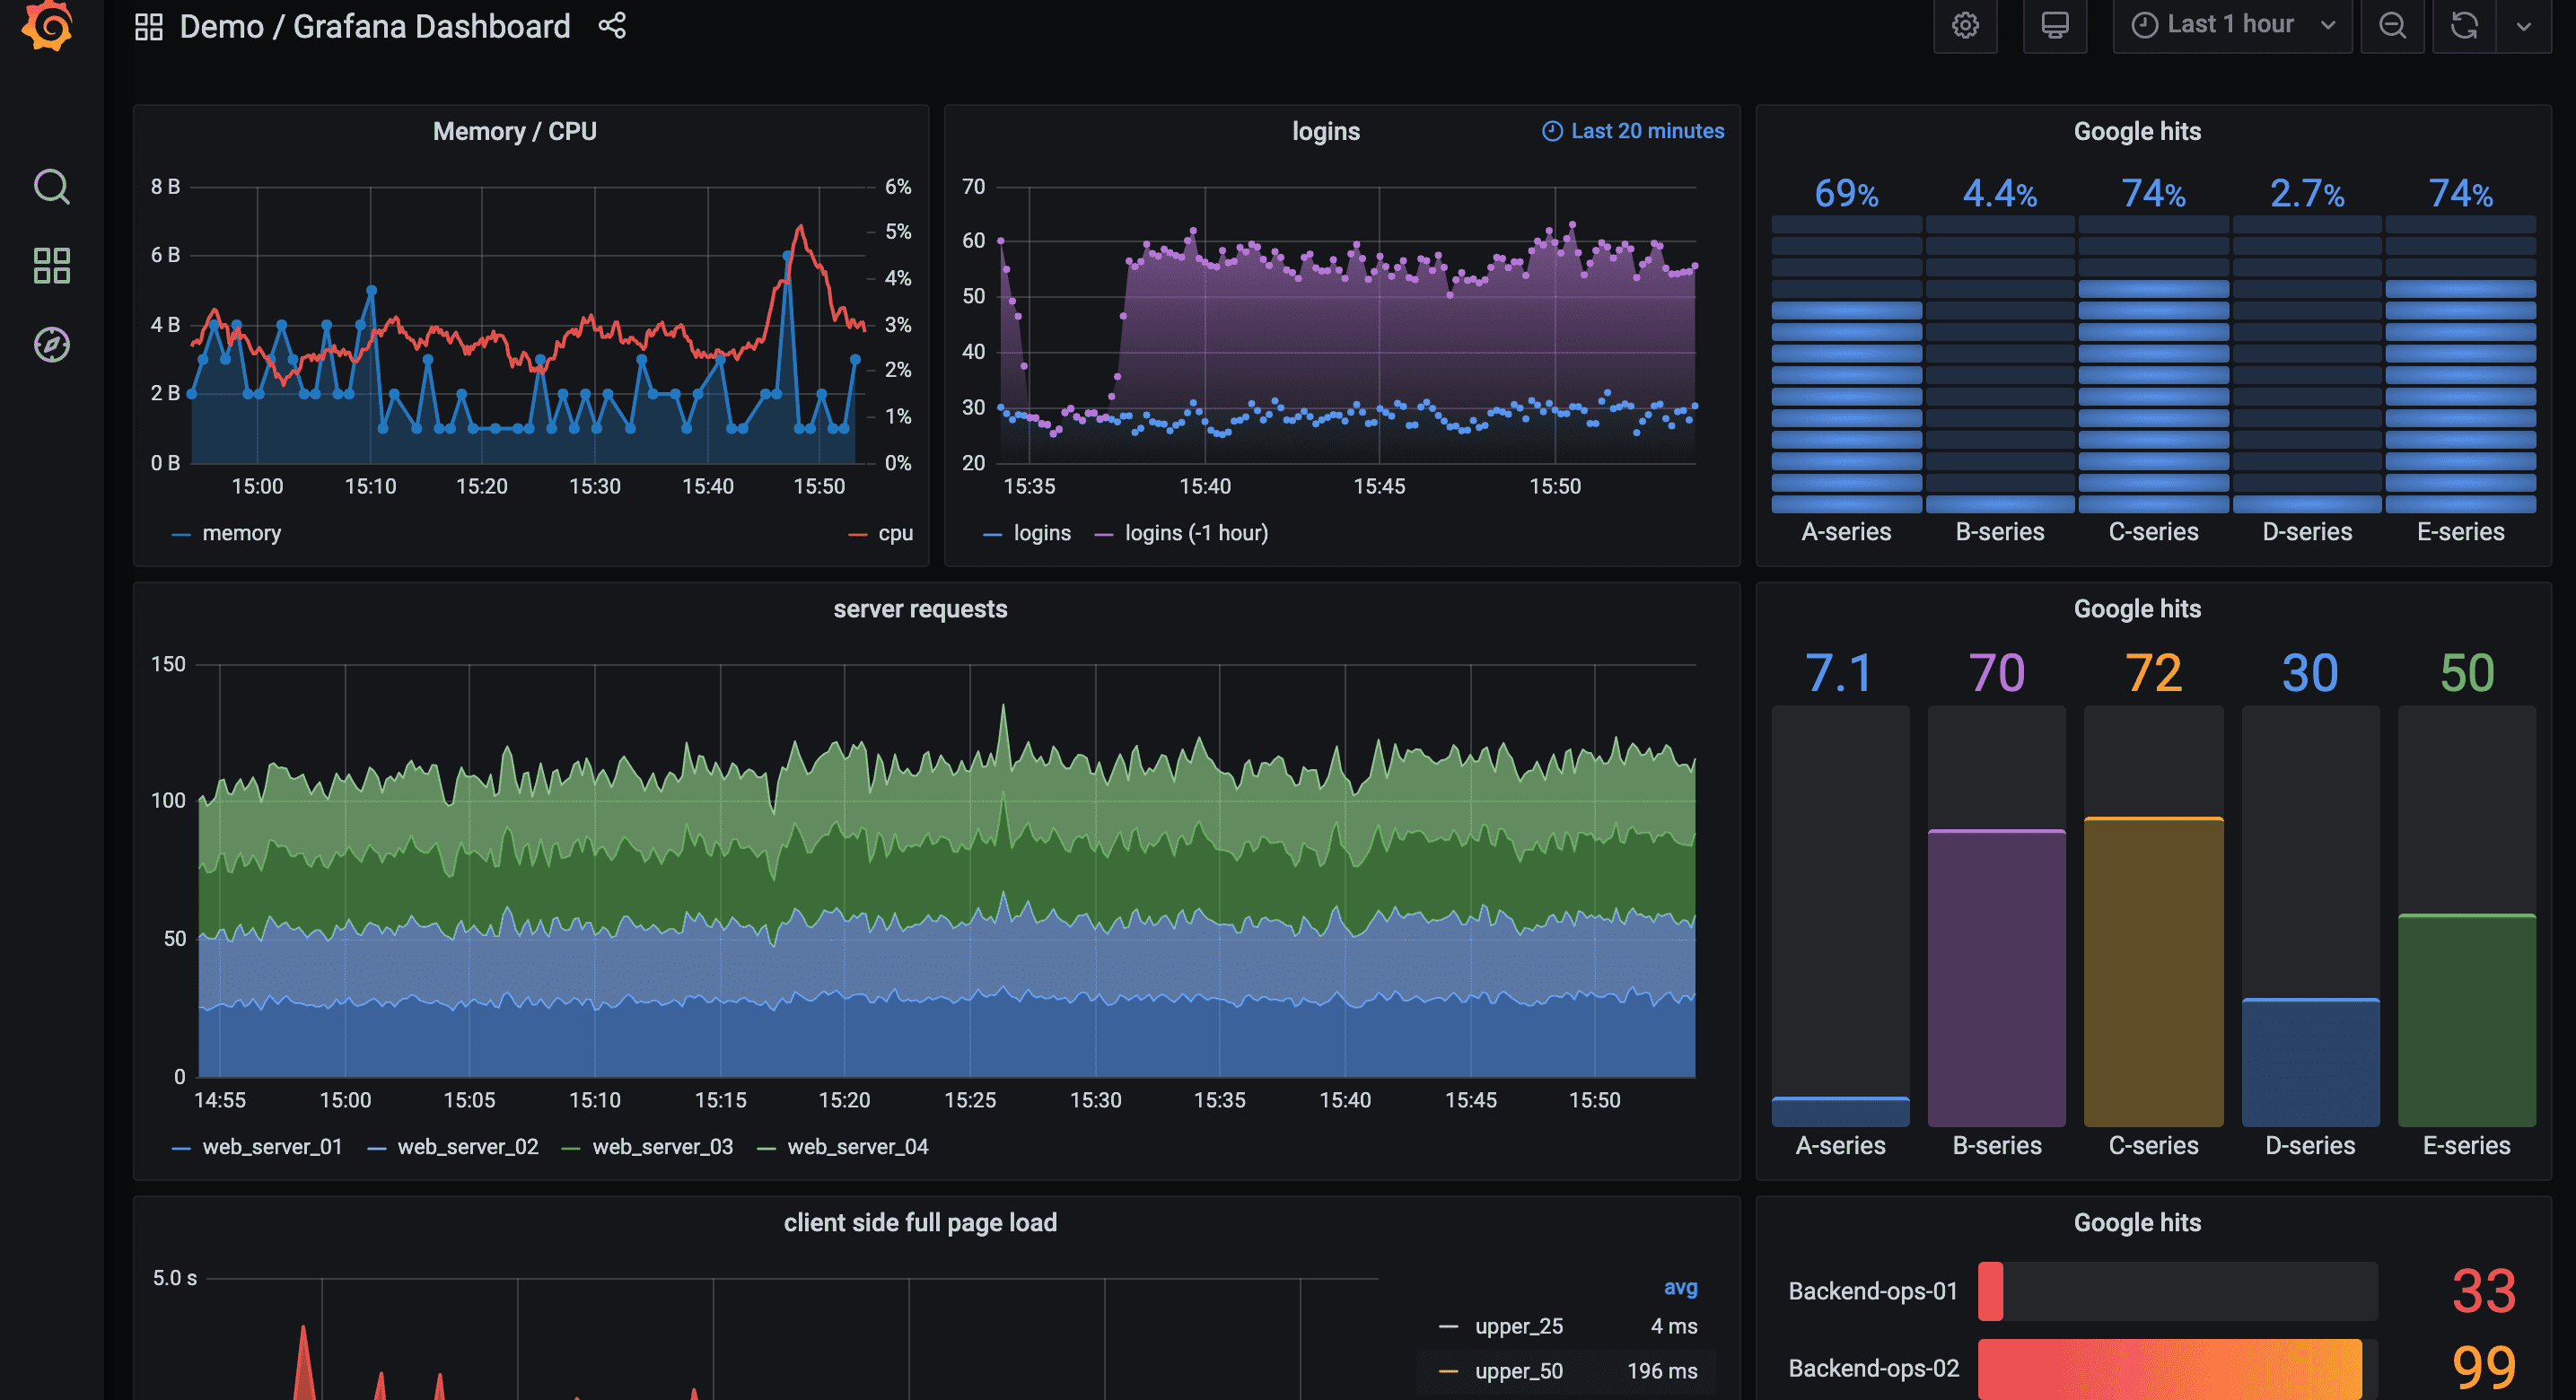This screenshot has height=1400, width=2576.
Task: Click the share dashboard icon
Action: pyautogui.click(x=612, y=26)
